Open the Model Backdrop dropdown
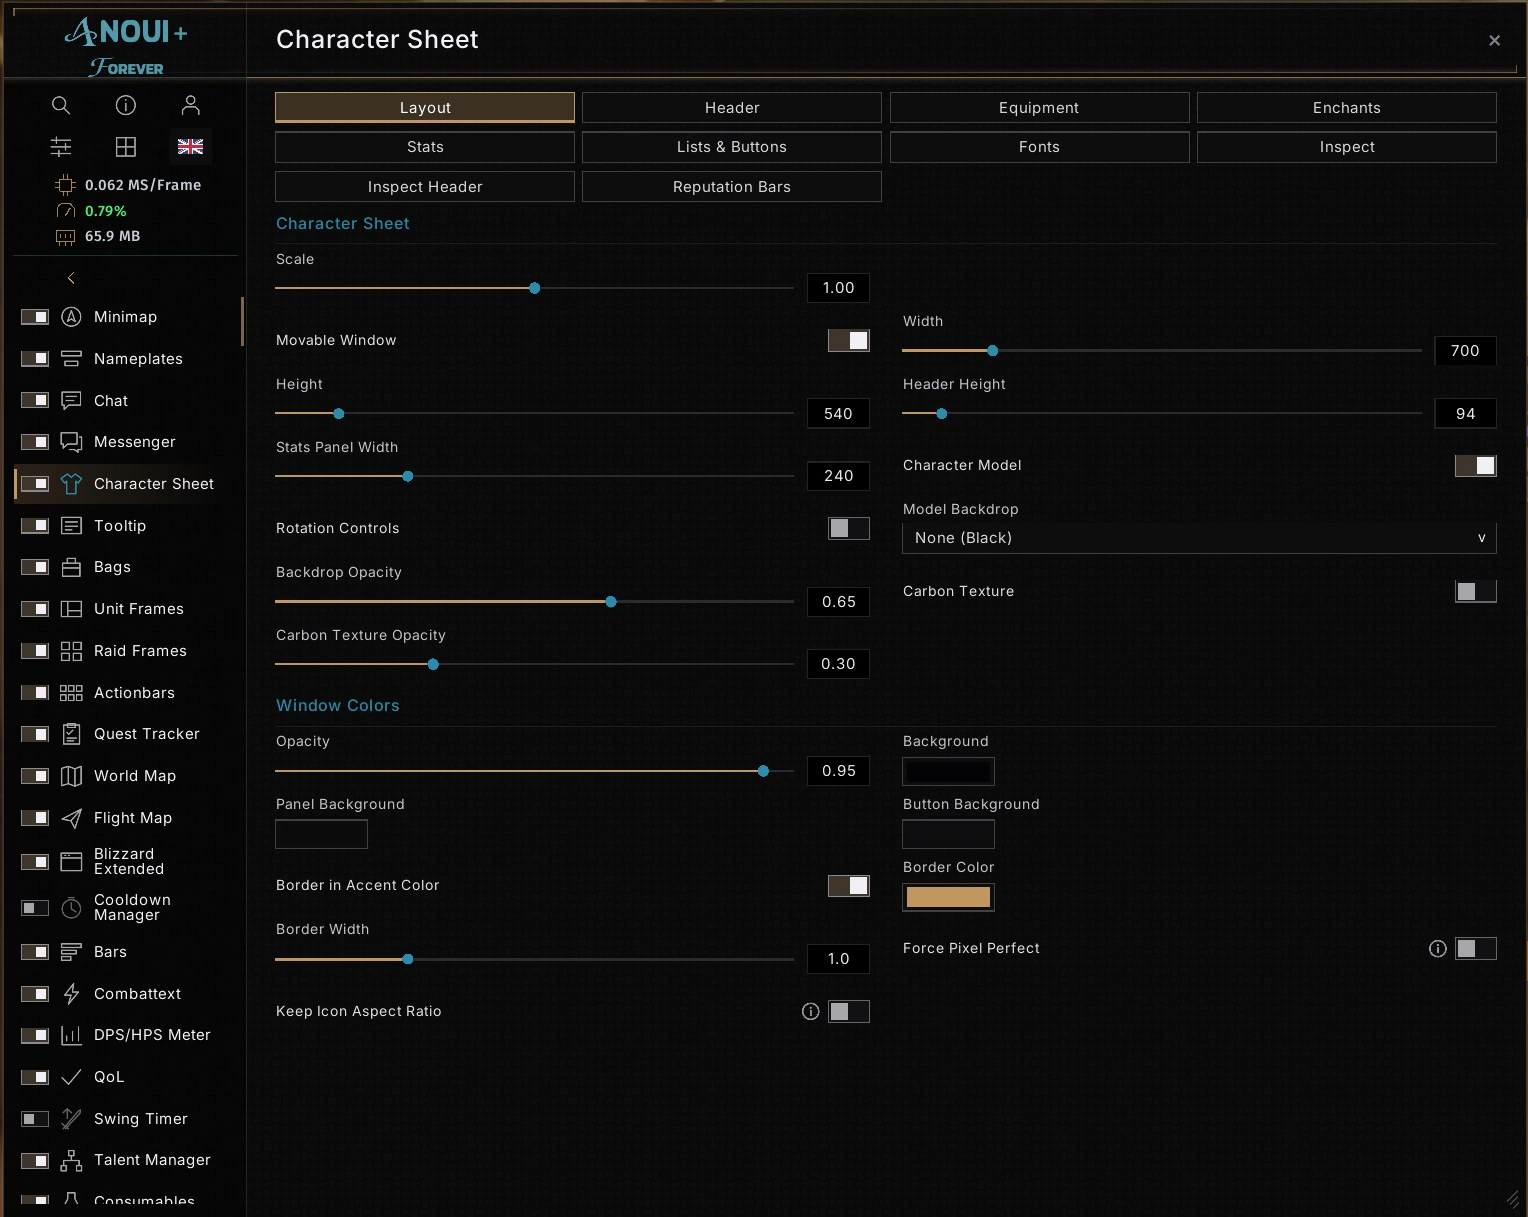The width and height of the screenshot is (1528, 1217). coord(1199,538)
